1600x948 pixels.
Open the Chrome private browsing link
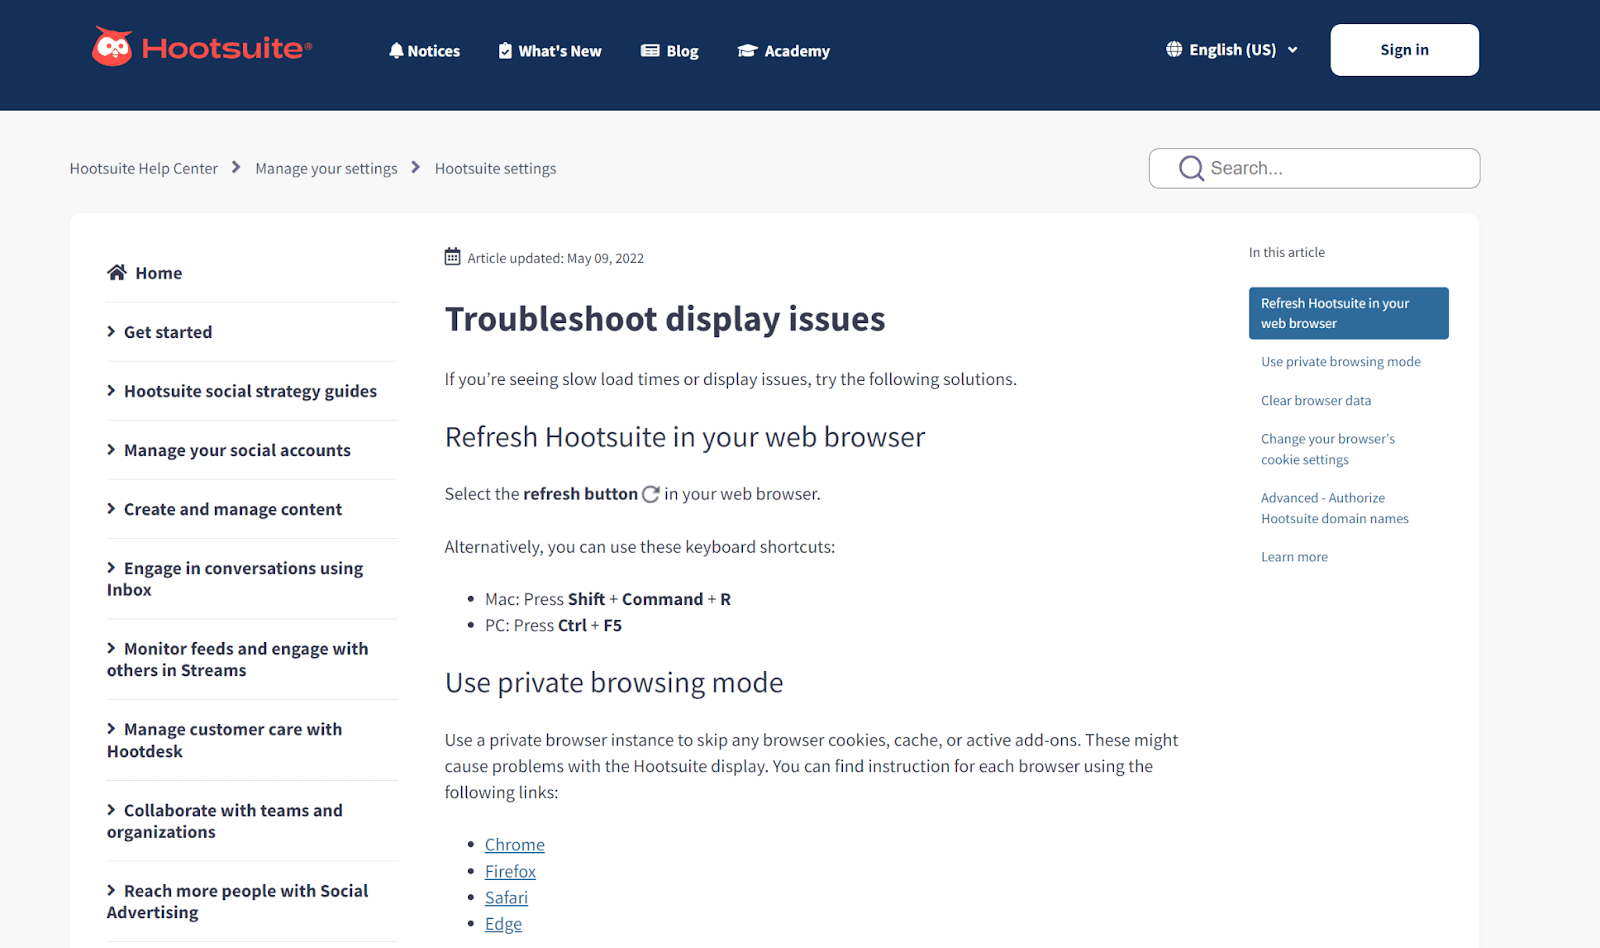point(514,845)
